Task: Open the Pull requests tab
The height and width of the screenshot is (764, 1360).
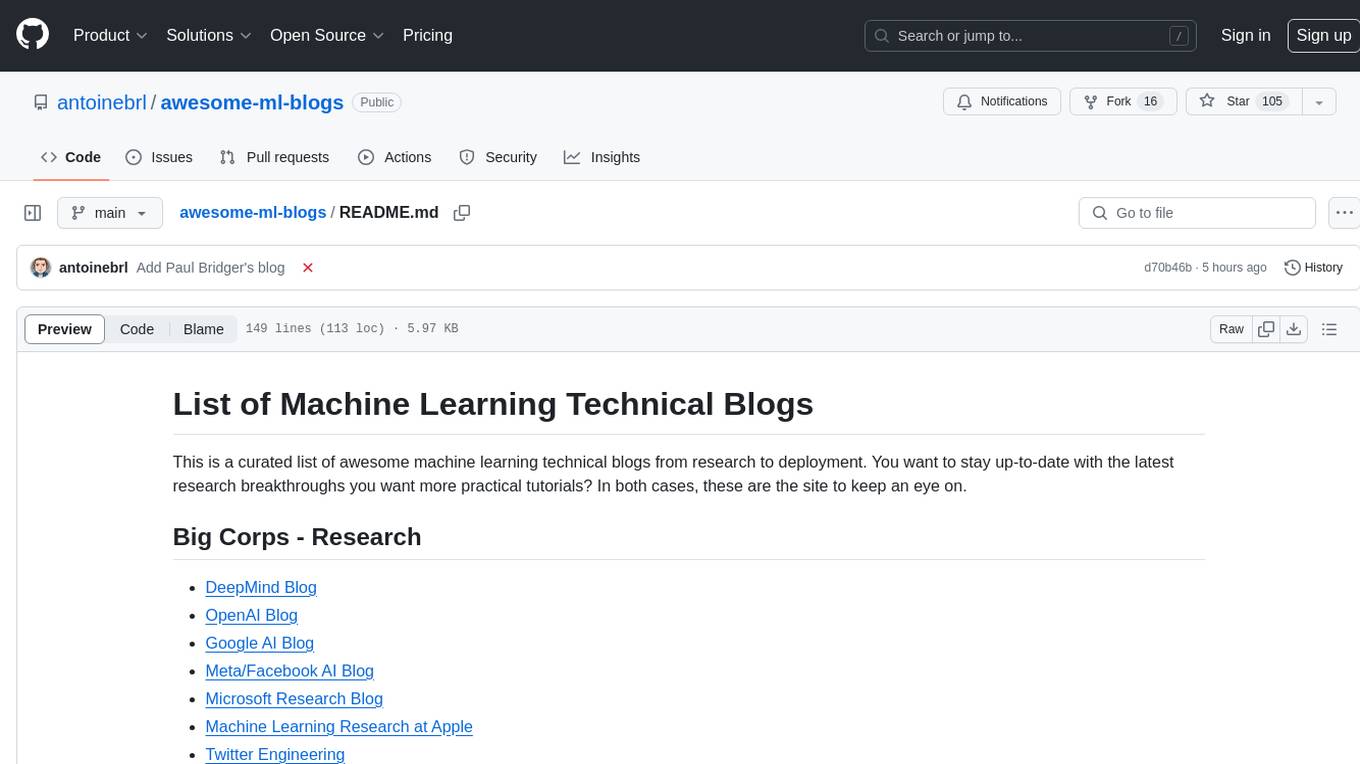Action: coord(274,157)
